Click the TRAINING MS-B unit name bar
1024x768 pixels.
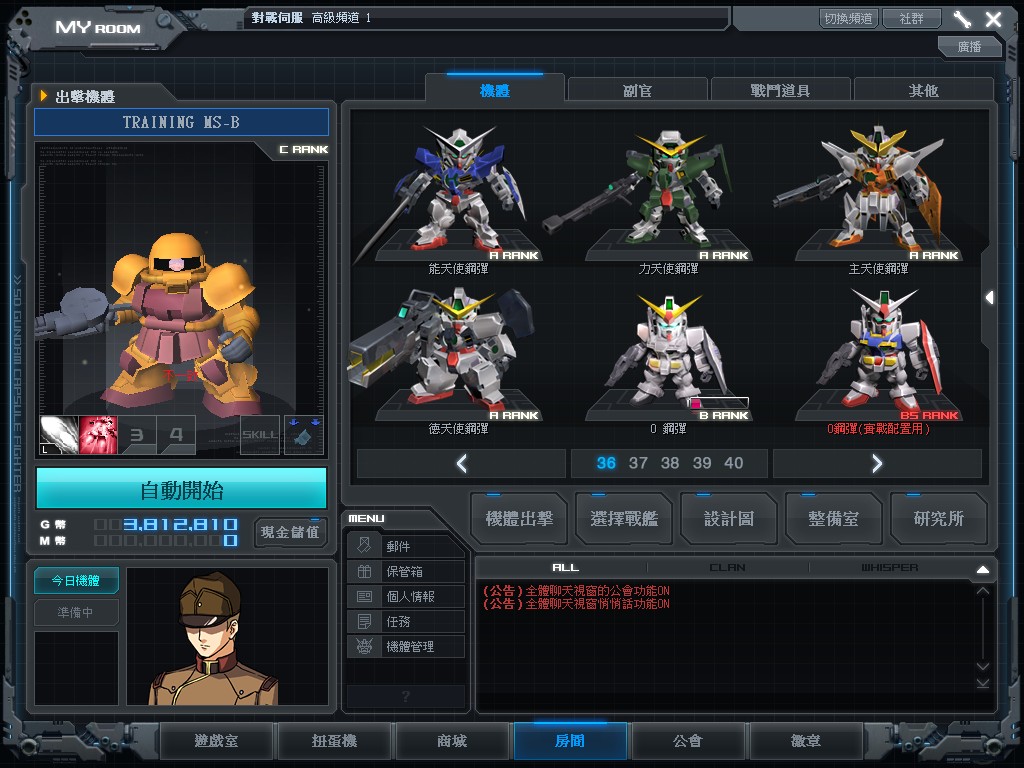click(182, 122)
